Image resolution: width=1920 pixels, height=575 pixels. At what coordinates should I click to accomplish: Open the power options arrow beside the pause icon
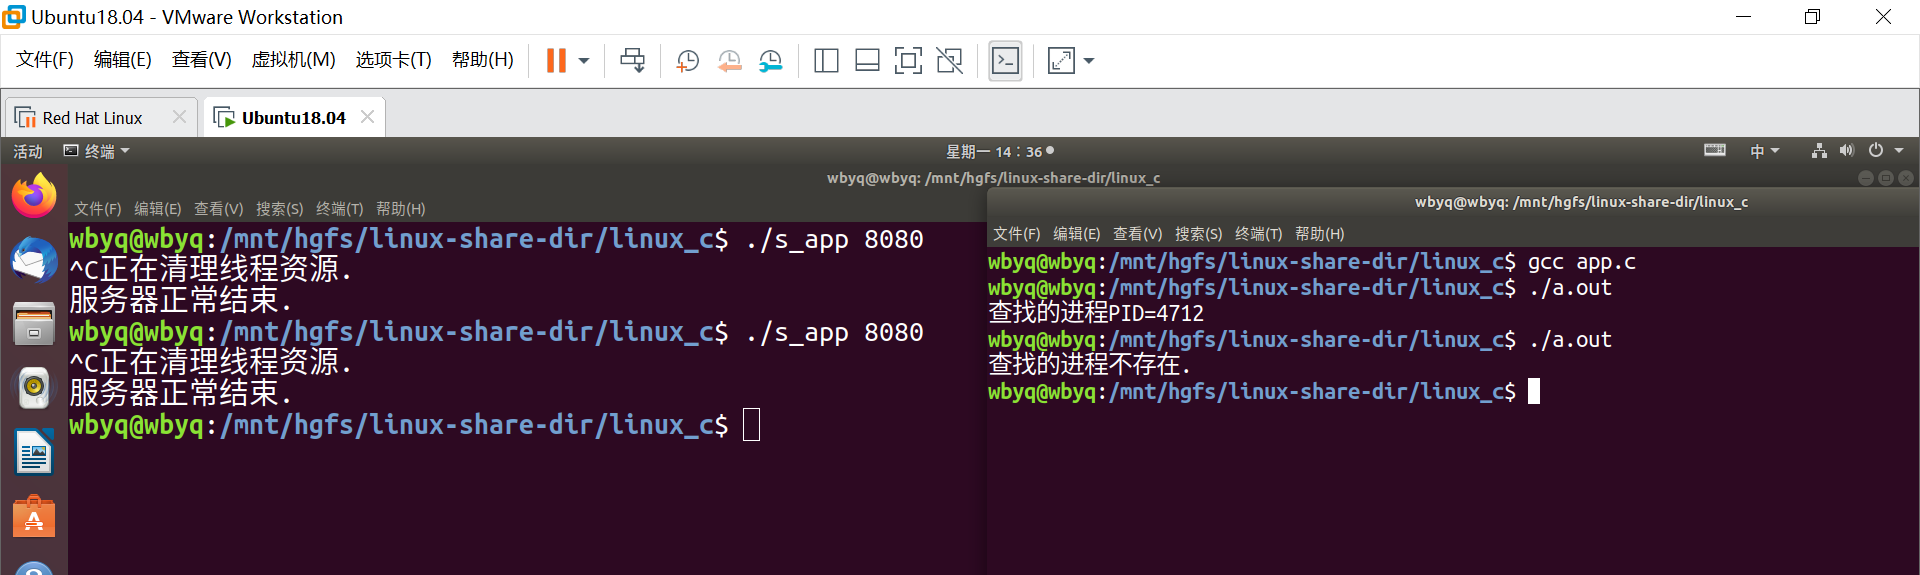click(x=584, y=61)
